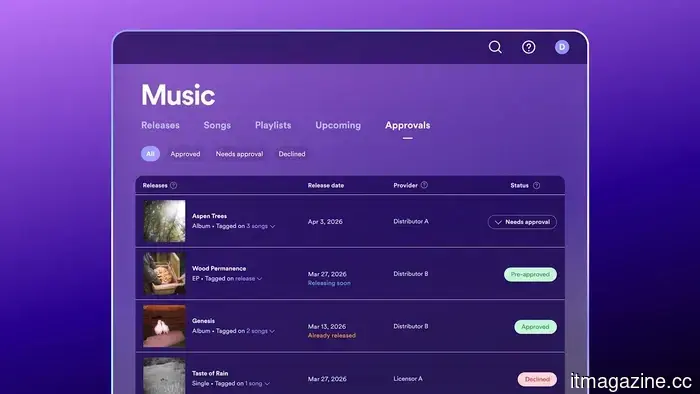The width and height of the screenshot is (700, 394).
Task: Click the Pre-approved status badge
Action: pyautogui.click(x=530, y=274)
